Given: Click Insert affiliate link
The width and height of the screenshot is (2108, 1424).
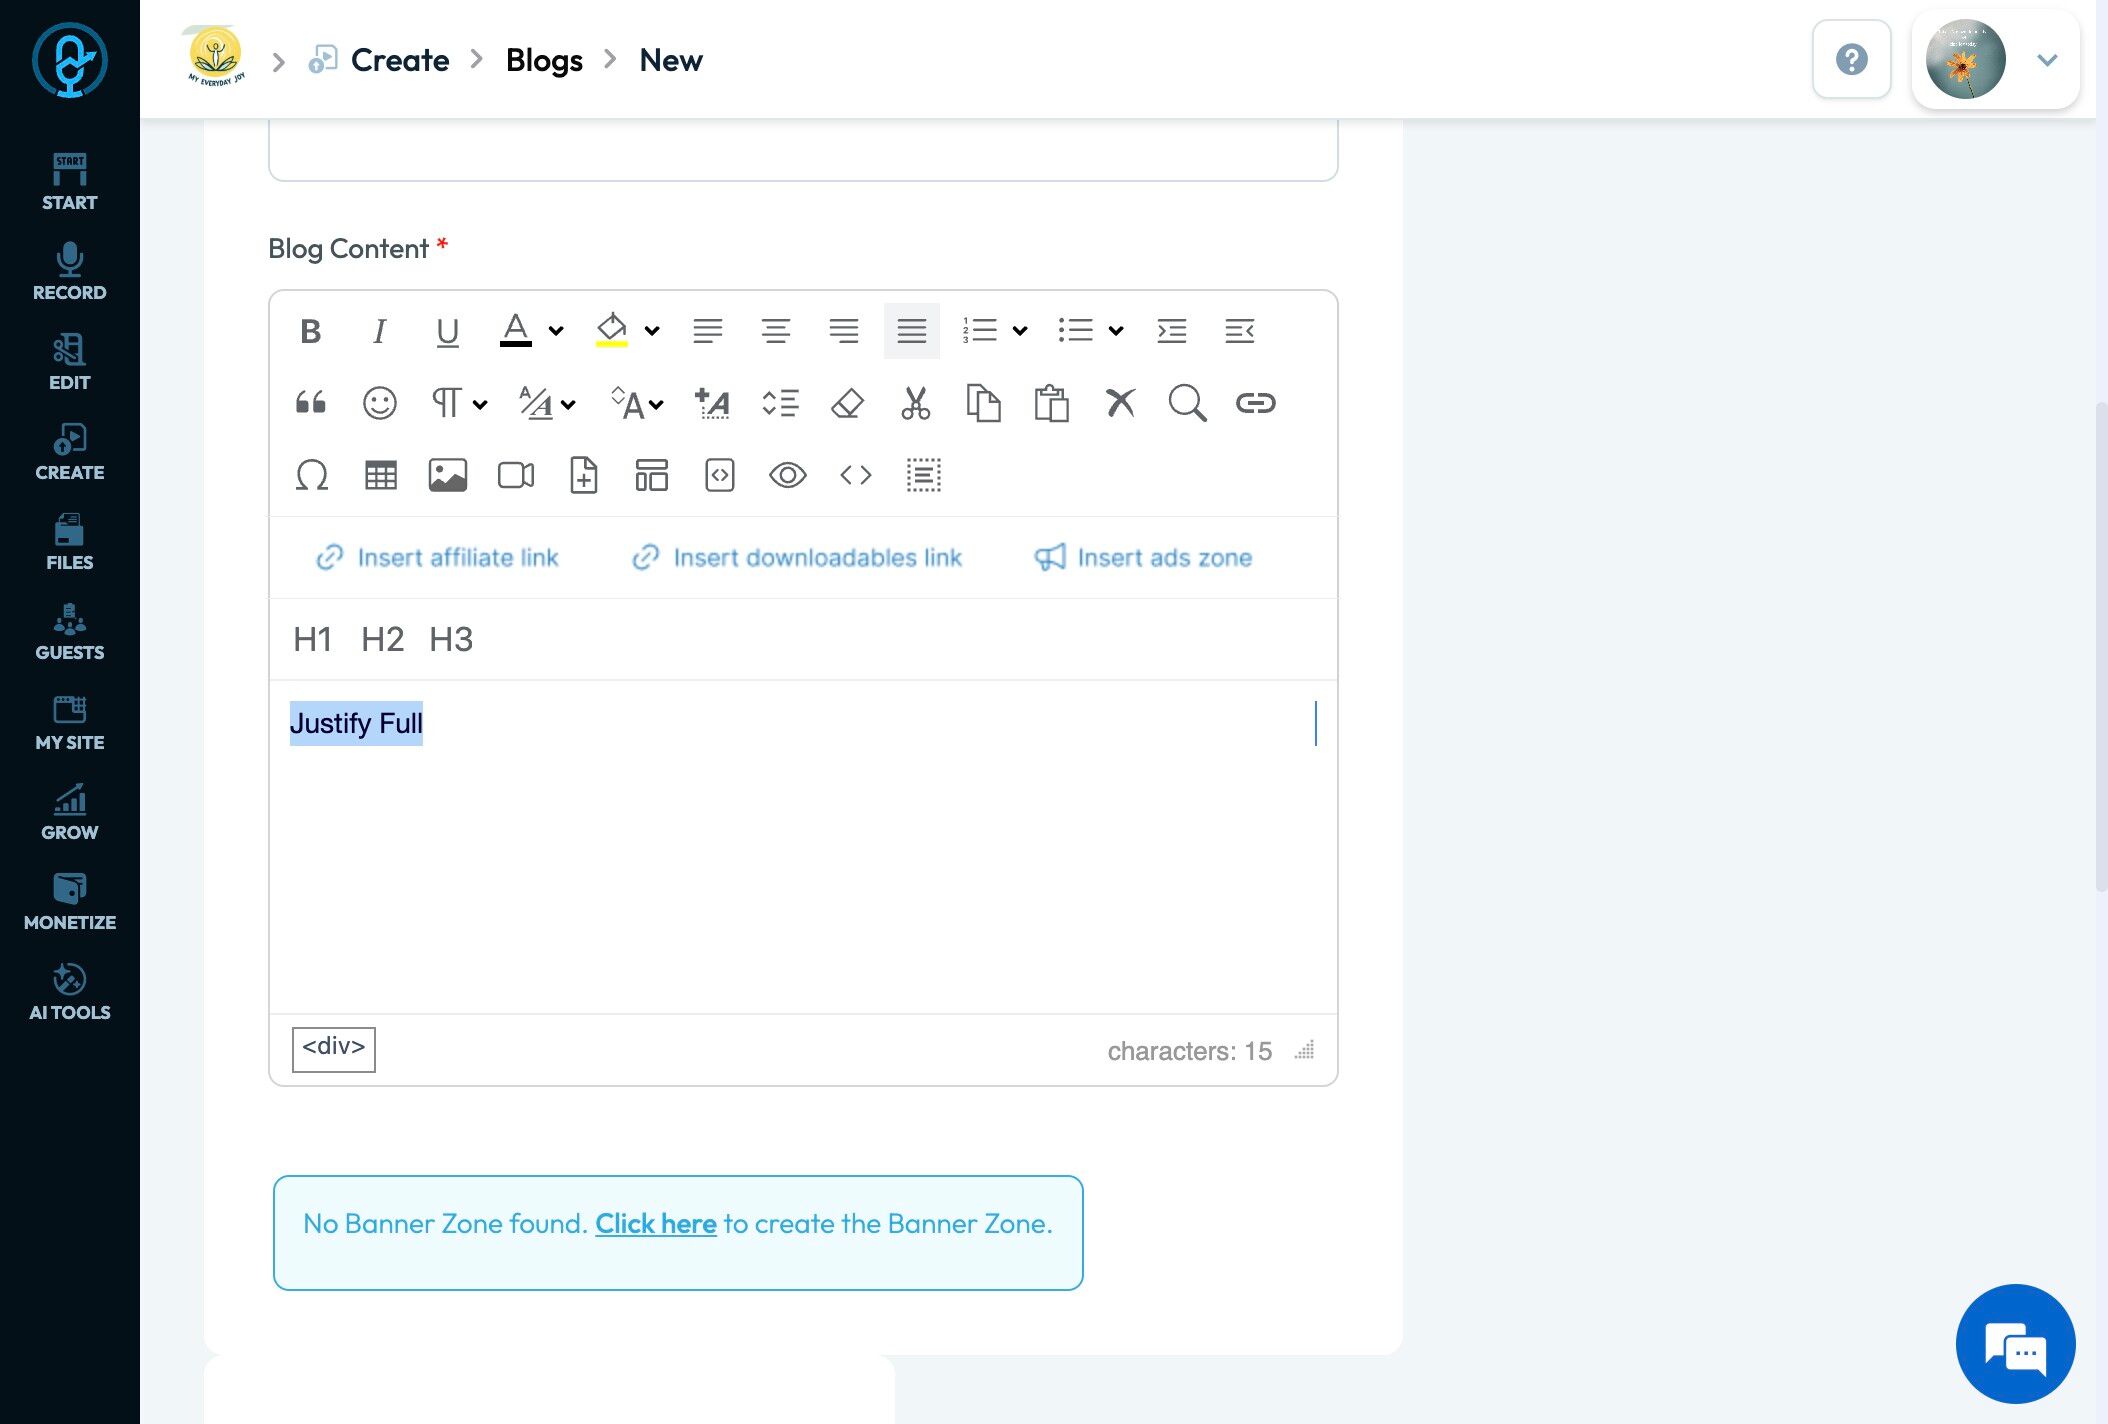Looking at the screenshot, I should [437, 557].
